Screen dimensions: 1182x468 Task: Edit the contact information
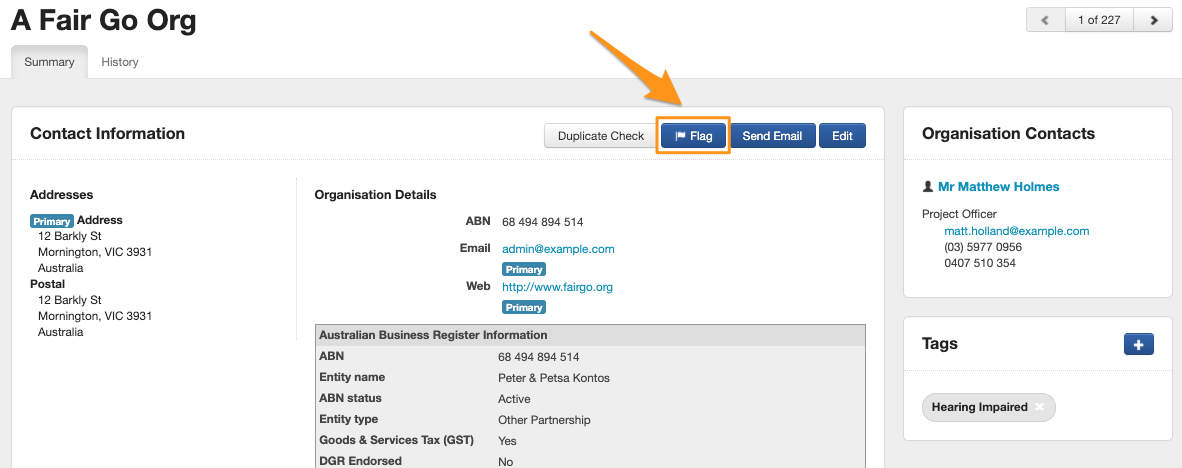[x=842, y=136]
